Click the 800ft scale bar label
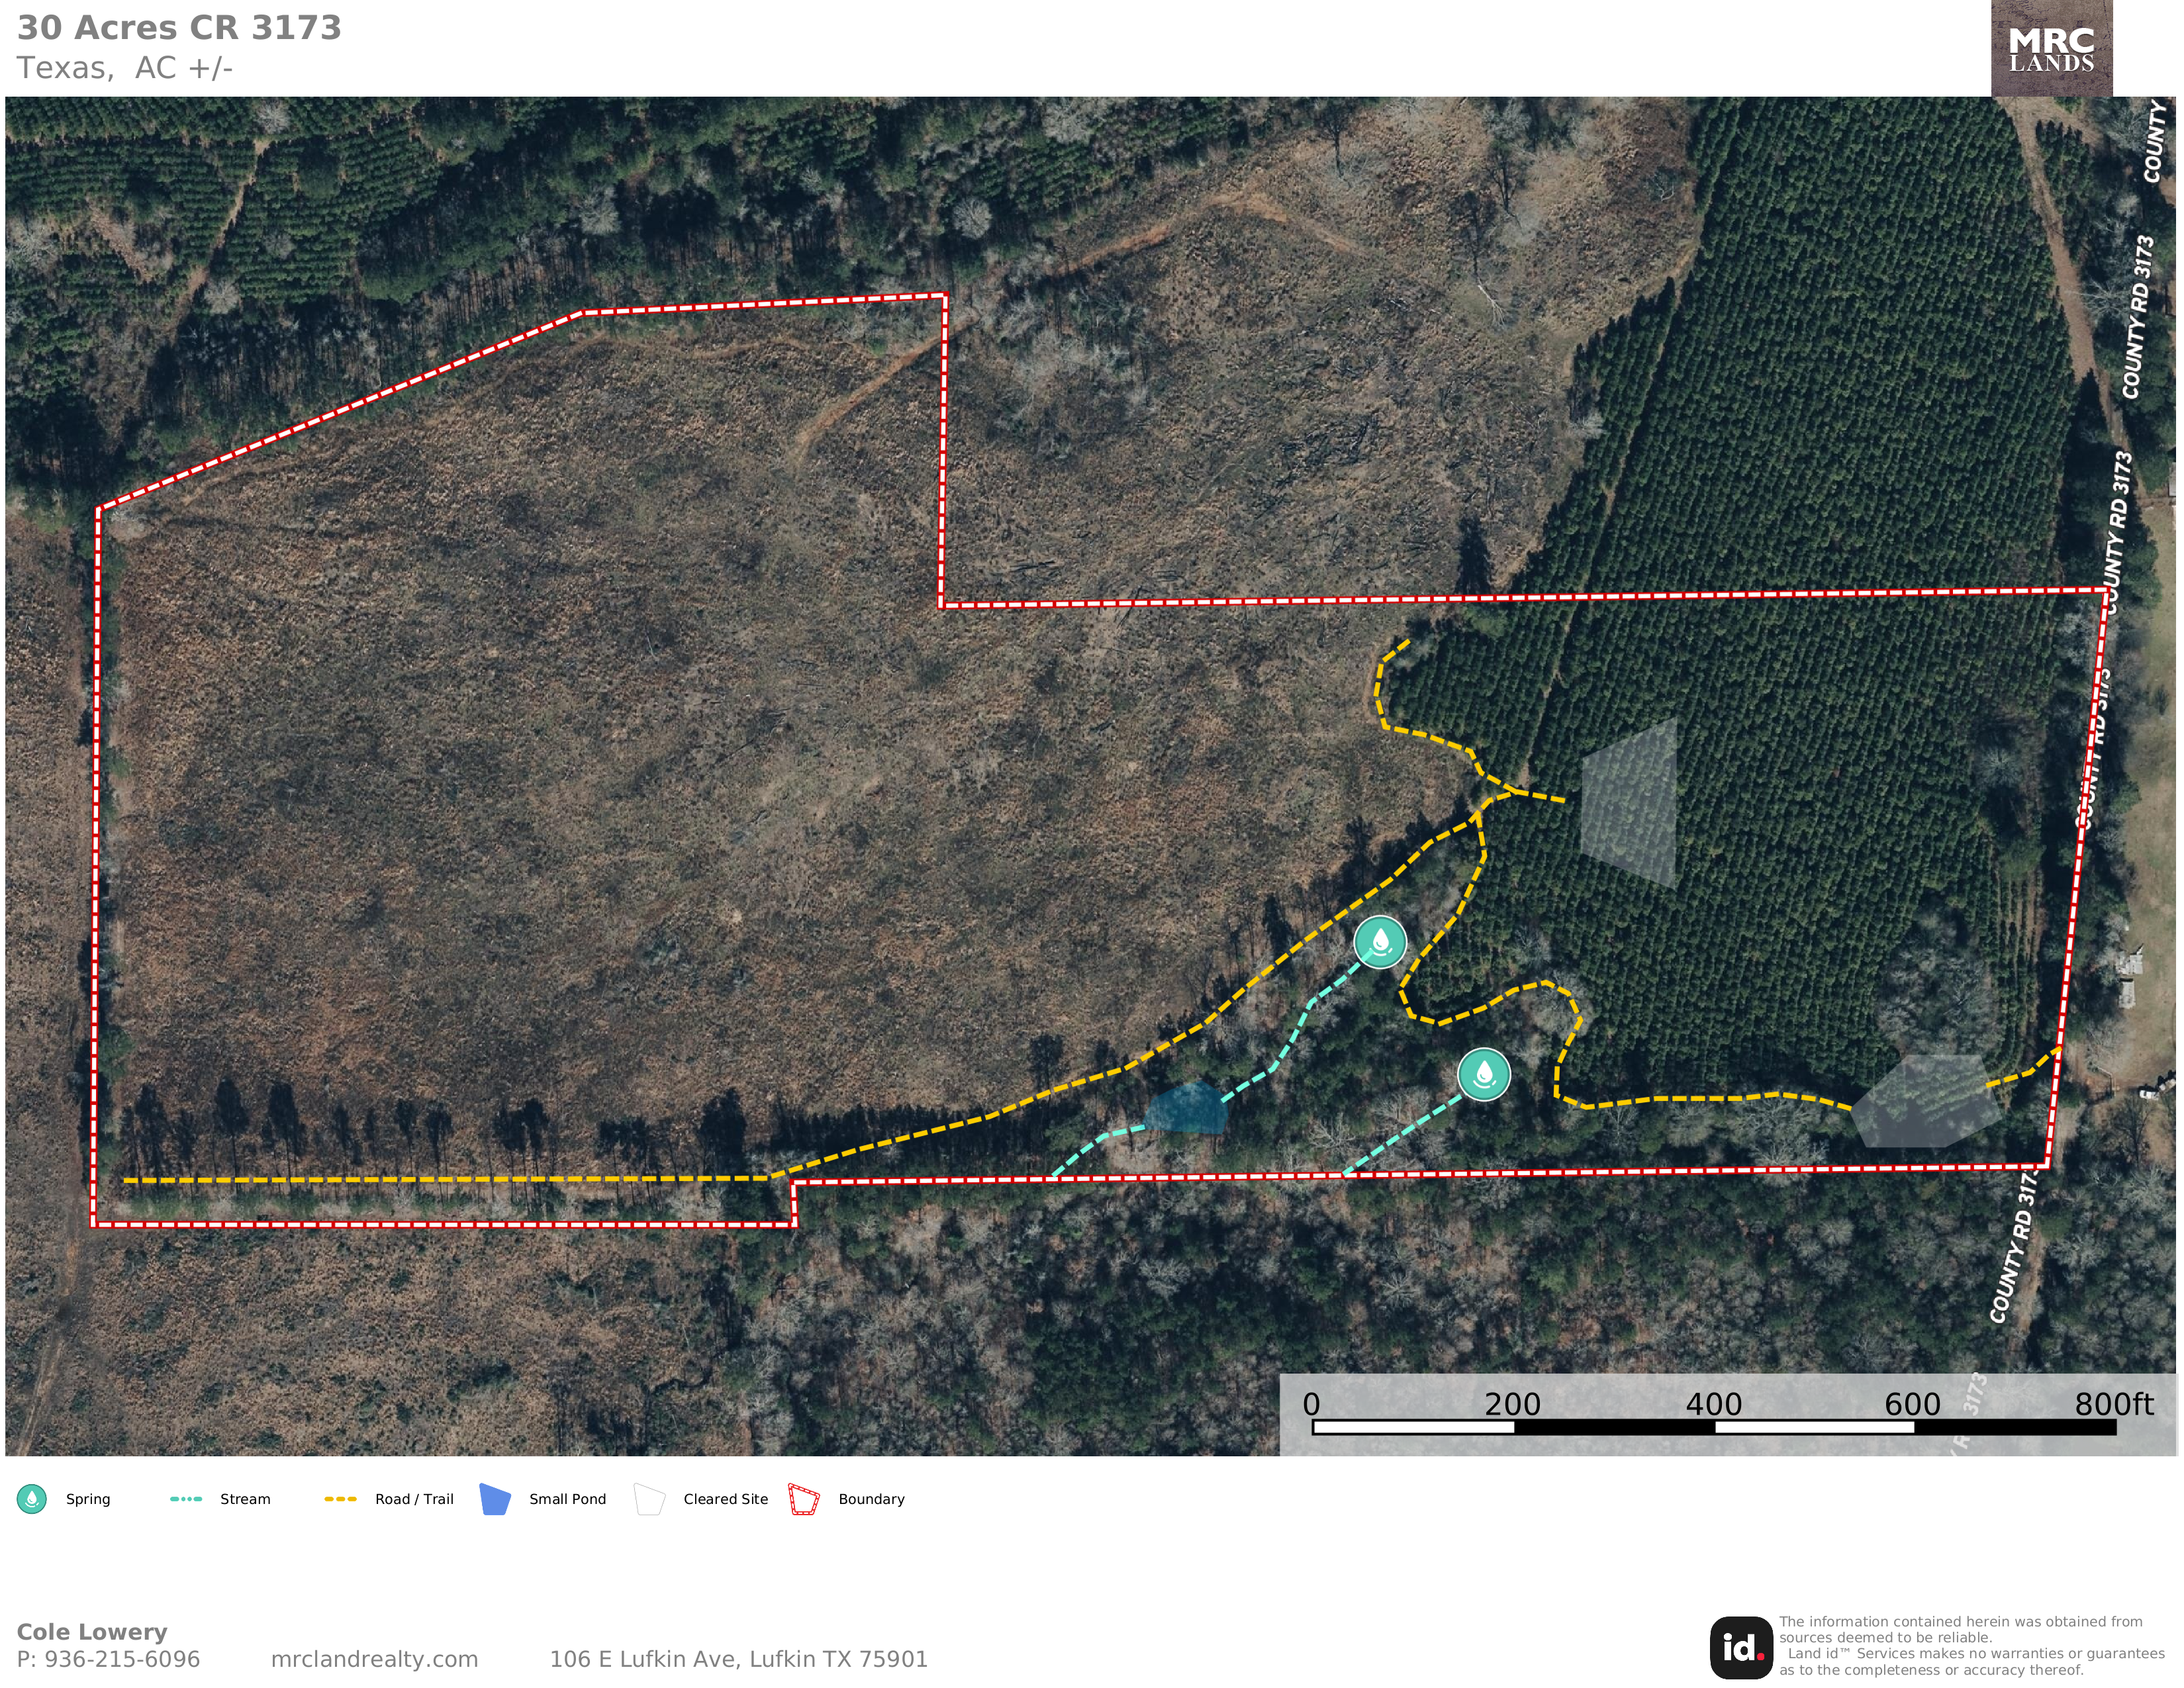Viewport: 2184px width, 1688px height. 2113,1404
